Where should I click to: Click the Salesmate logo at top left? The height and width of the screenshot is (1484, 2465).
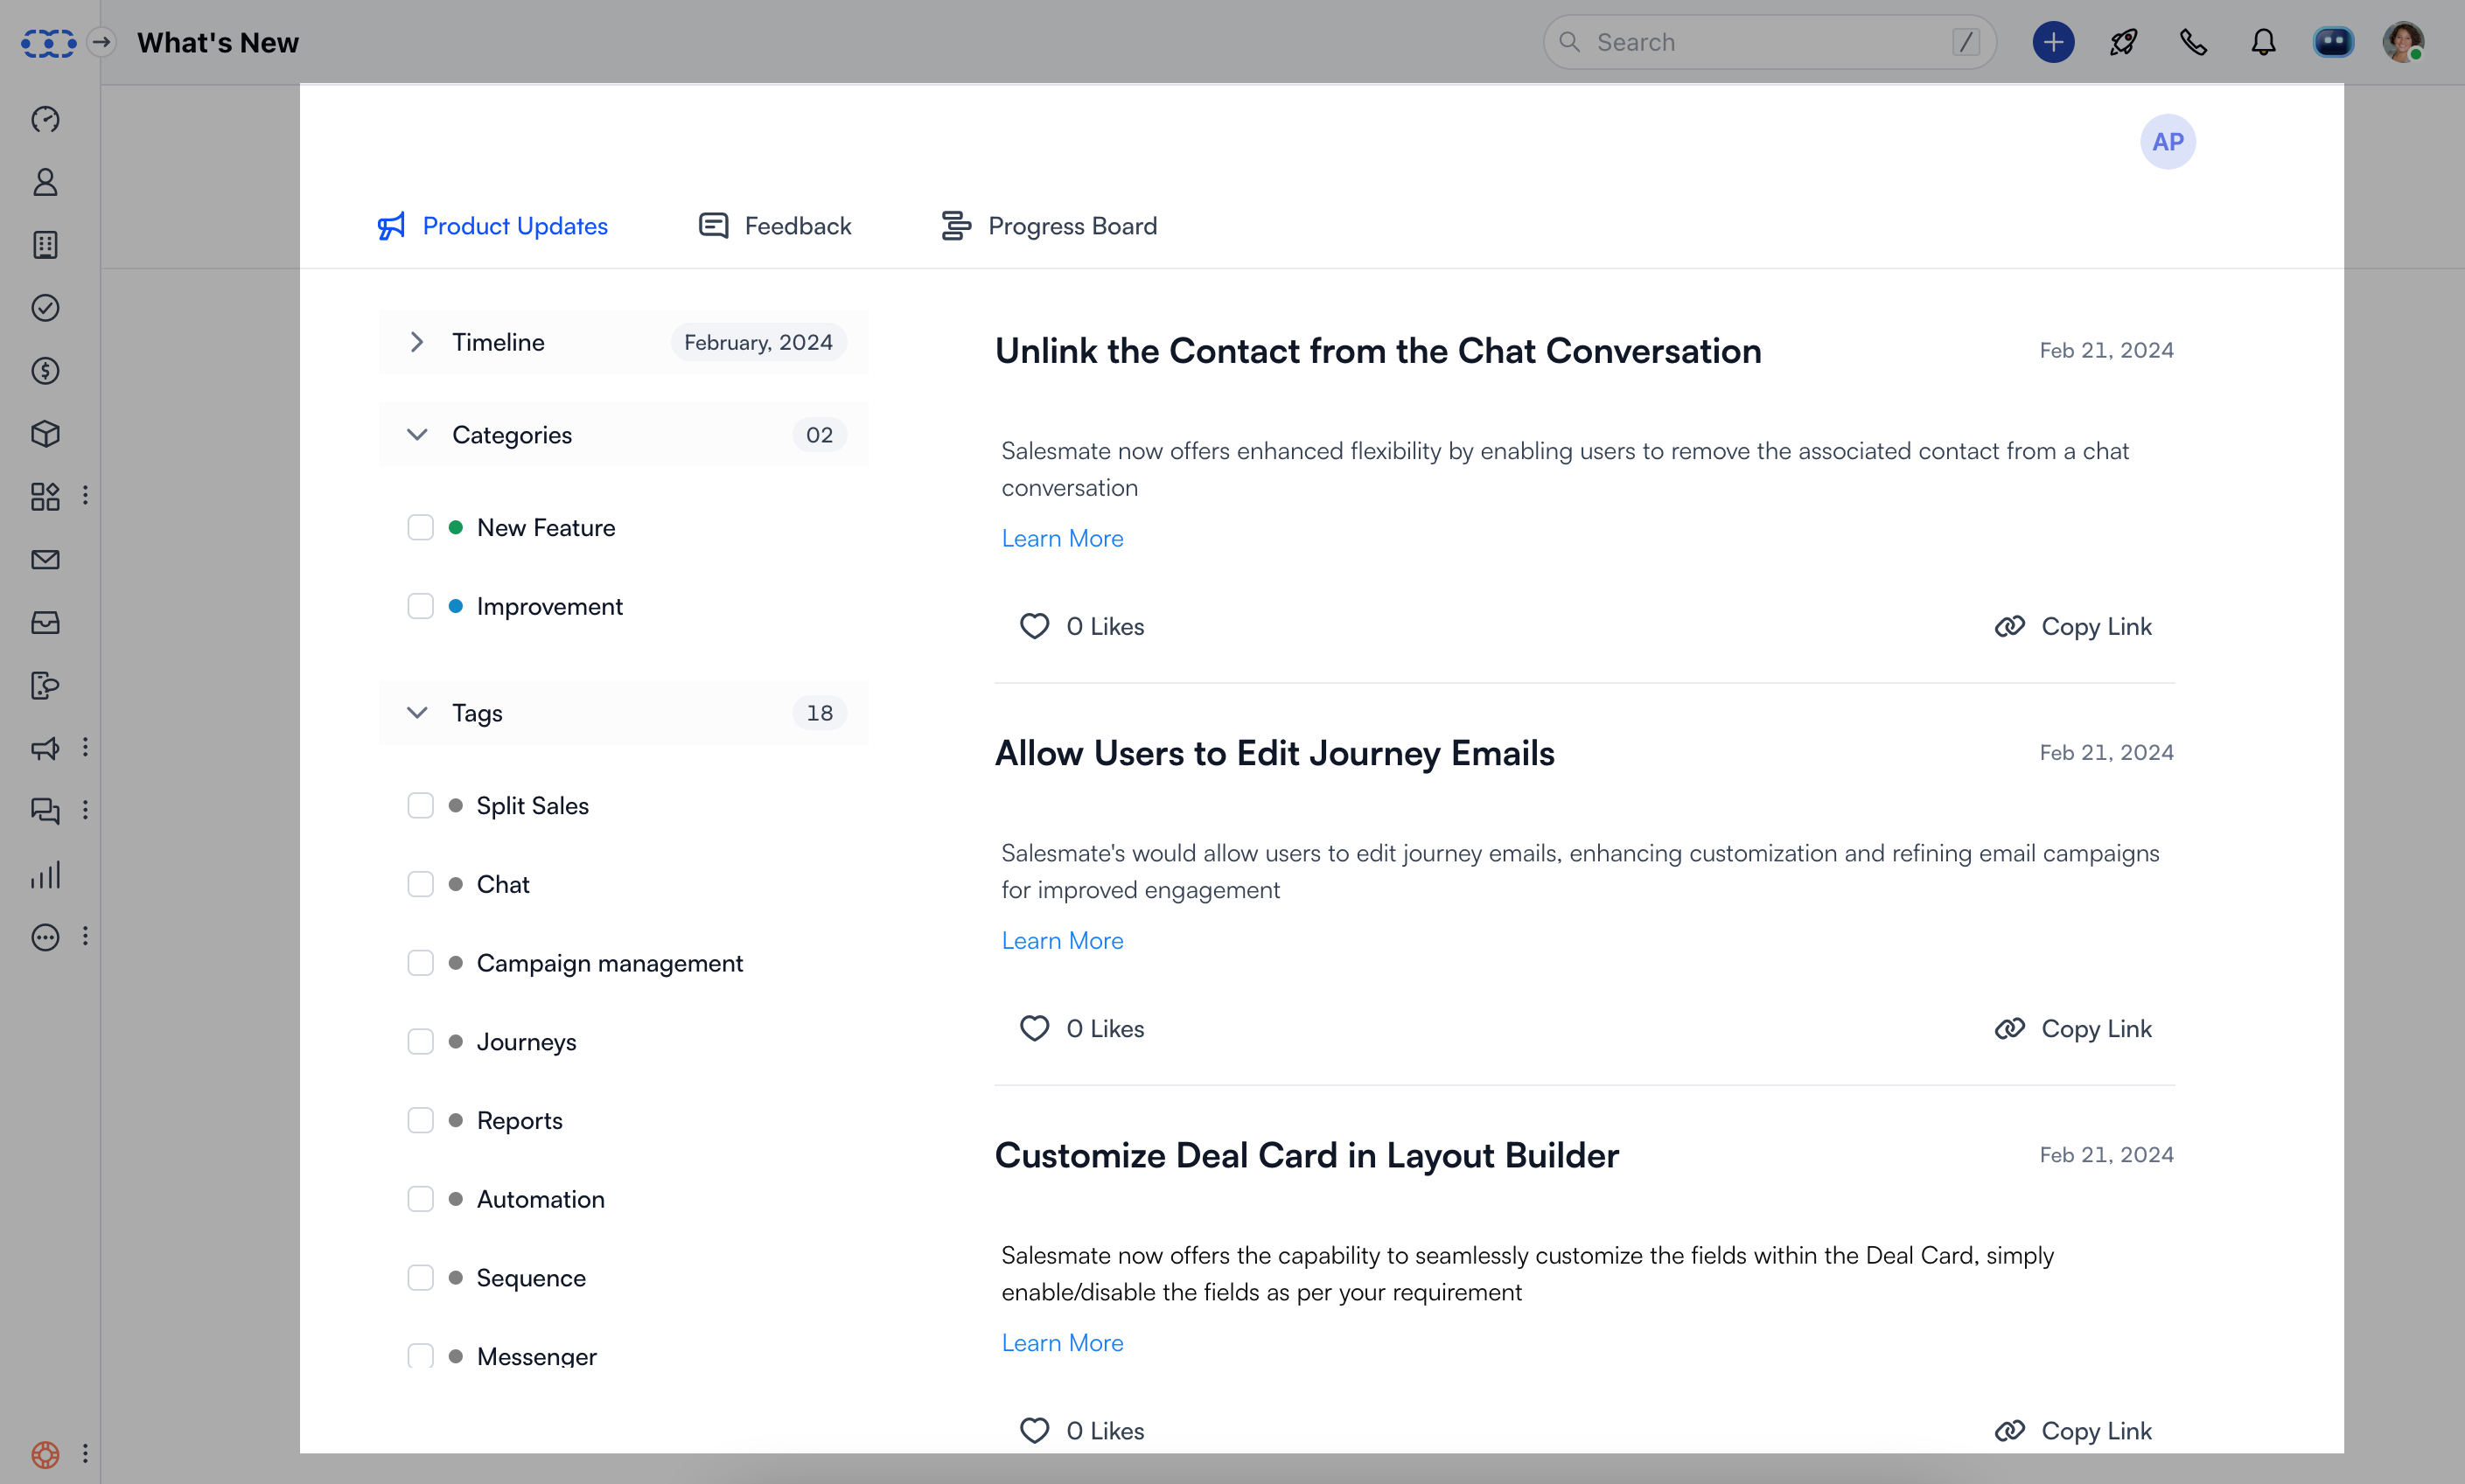pyautogui.click(x=48, y=43)
